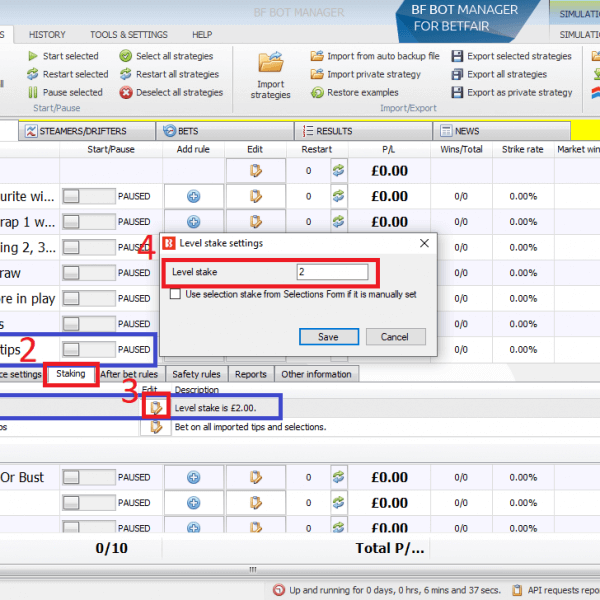The width and height of the screenshot is (600, 600).
Task: Click Deselect all strategies red icon
Action: (x=126, y=92)
